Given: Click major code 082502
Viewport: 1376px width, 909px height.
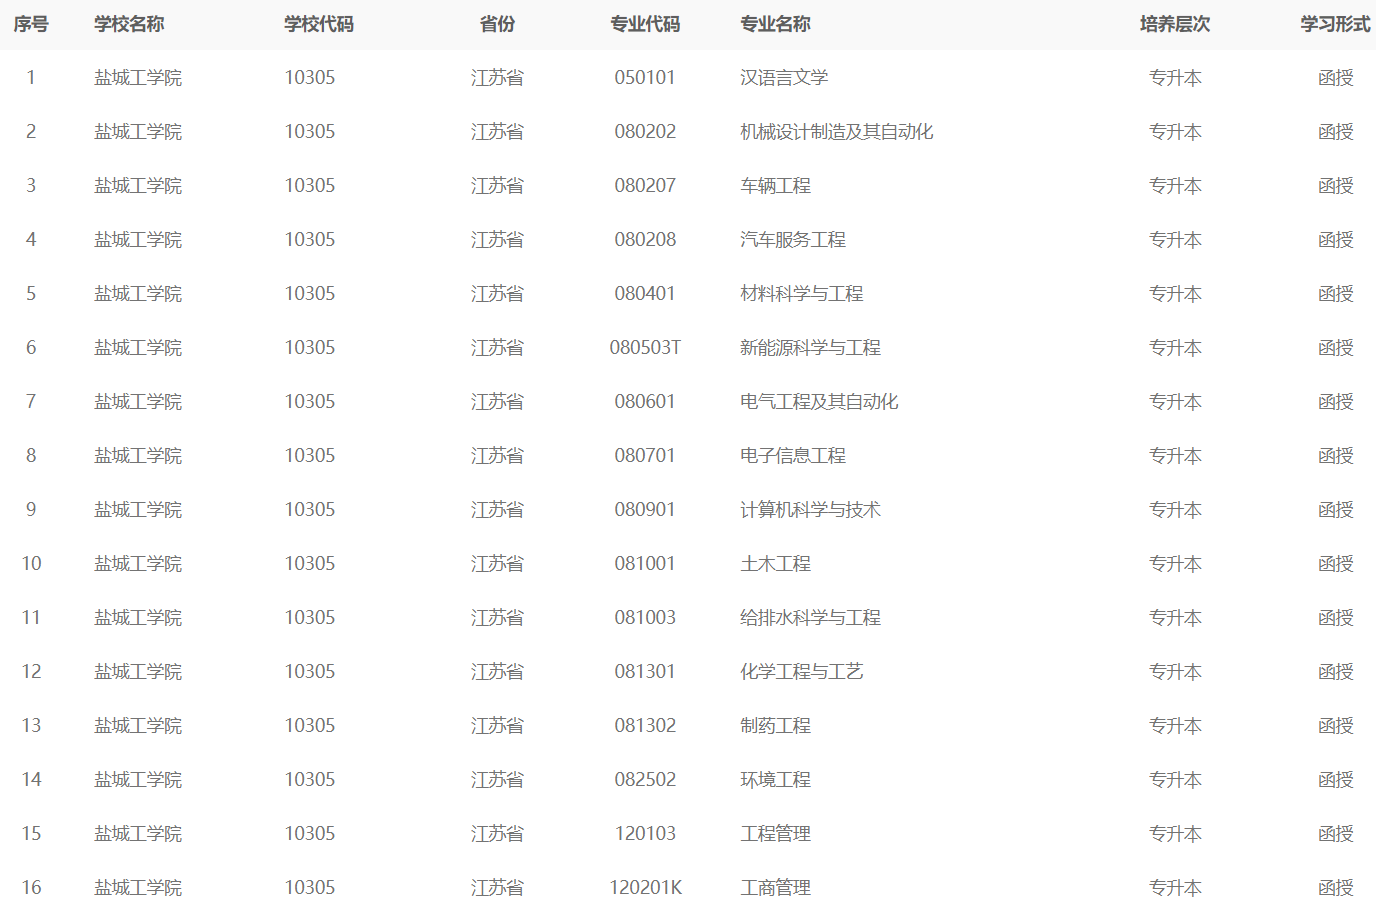Looking at the screenshot, I should tap(645, 780).
